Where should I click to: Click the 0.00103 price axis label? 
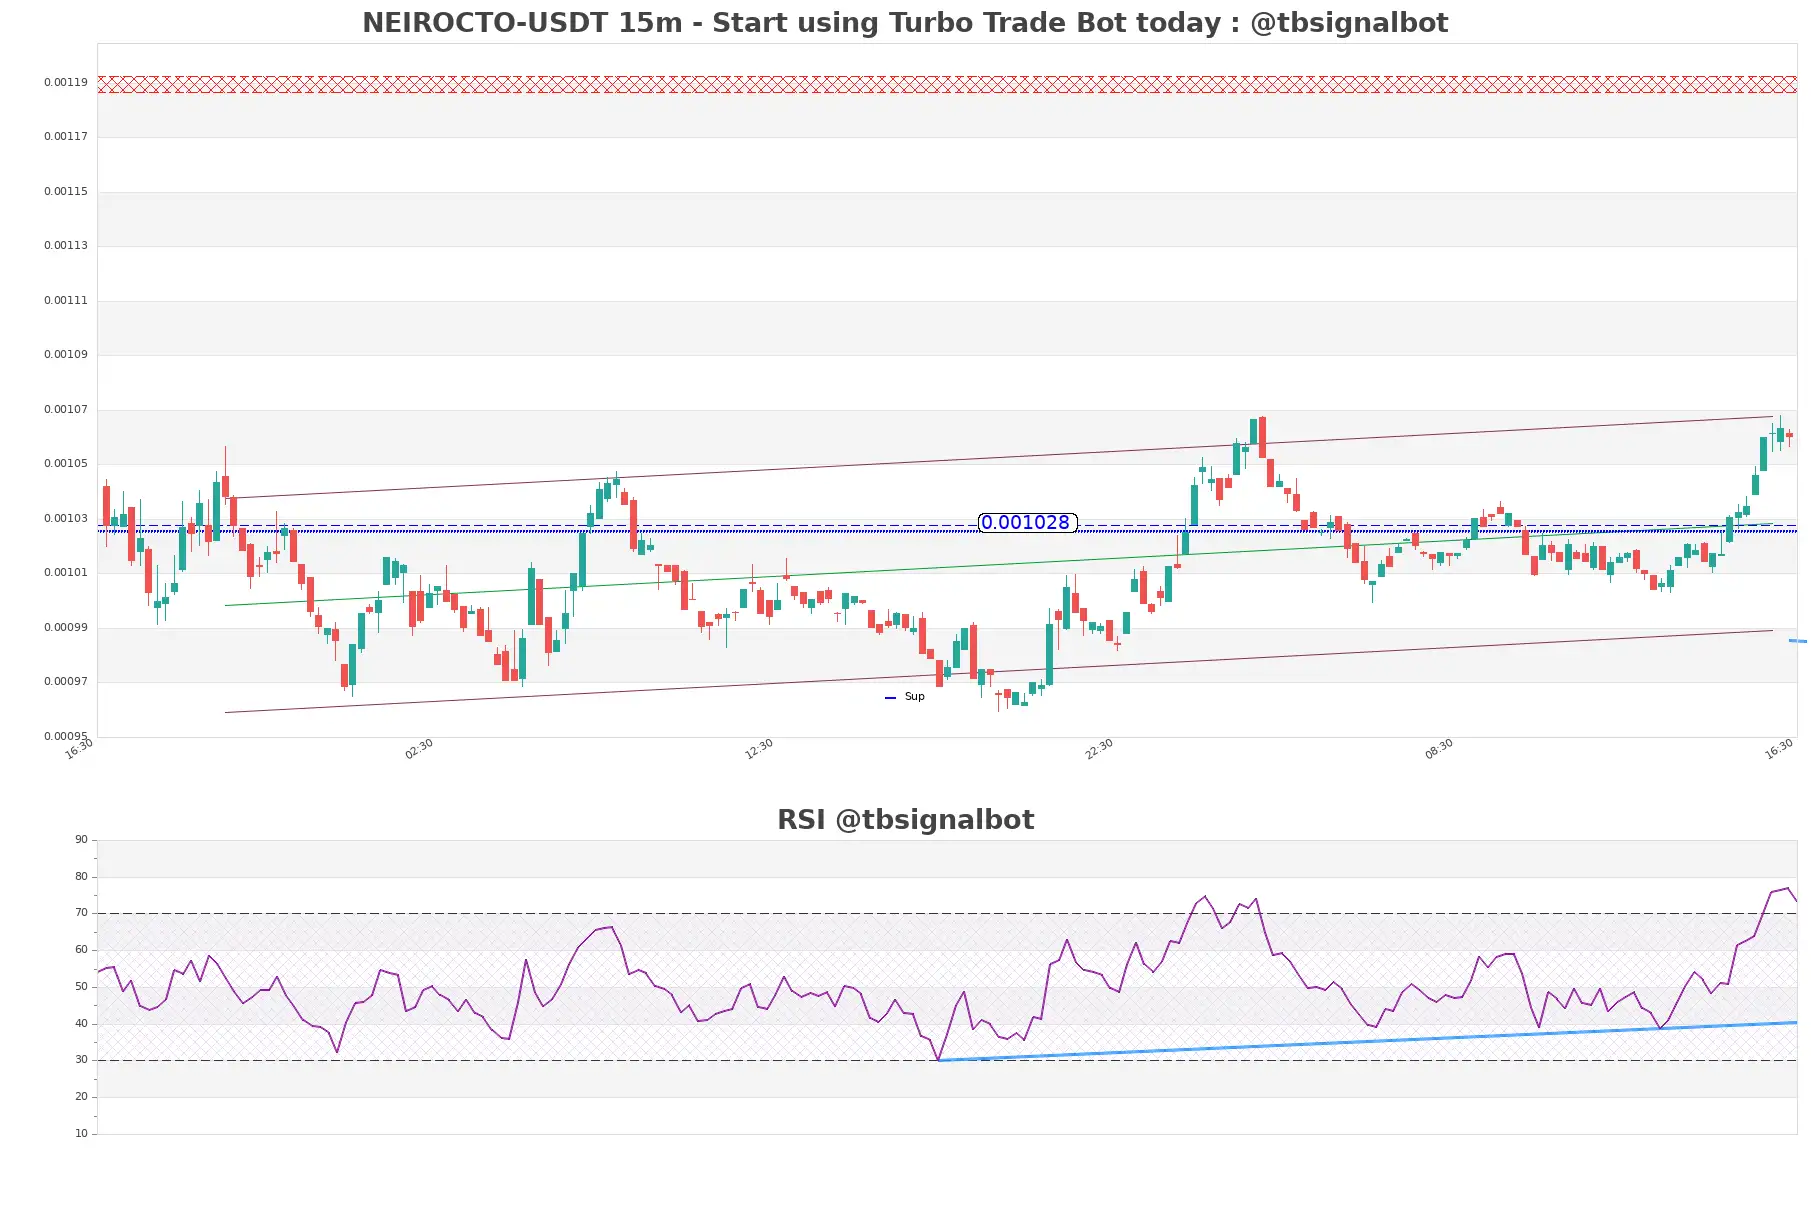click(66, 519)
